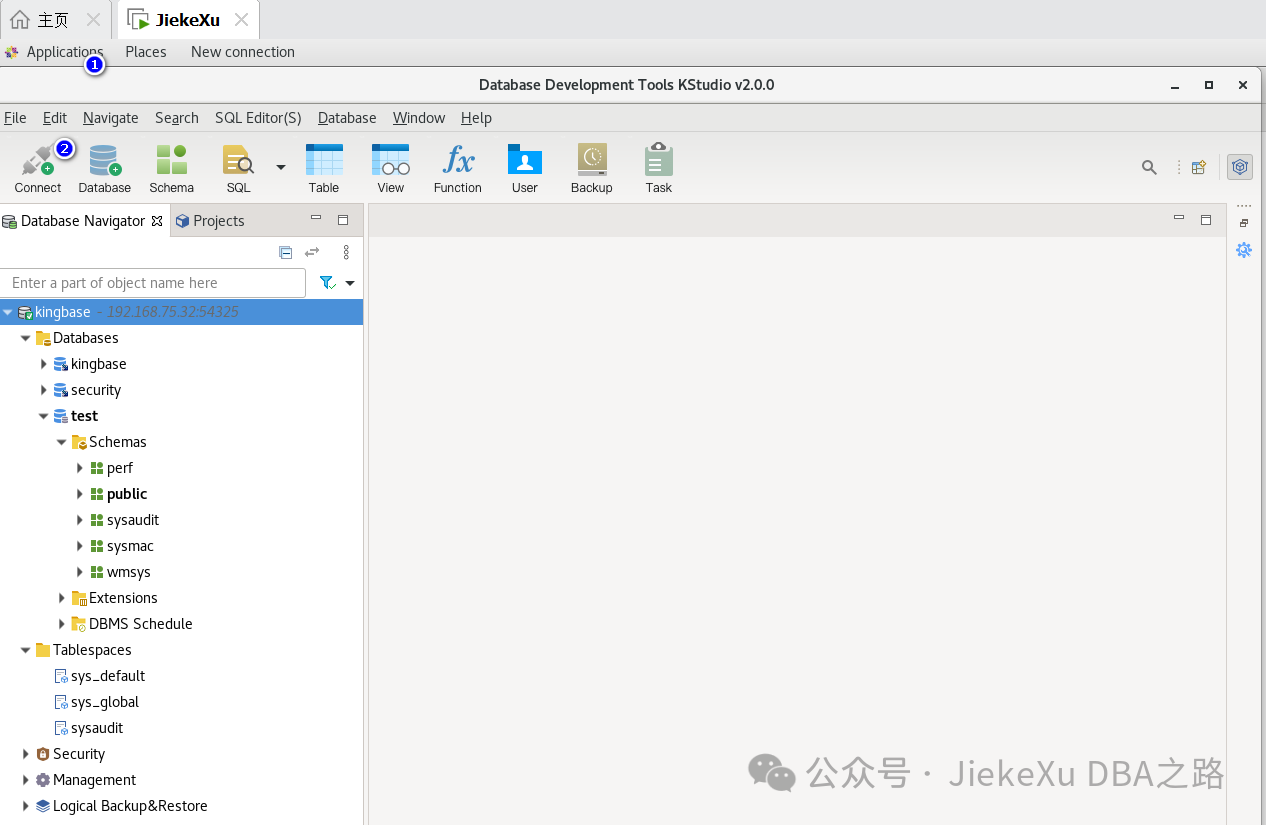
Task: Open the Applications system menu
Action: pyautogui.click(x=64, y=52)
